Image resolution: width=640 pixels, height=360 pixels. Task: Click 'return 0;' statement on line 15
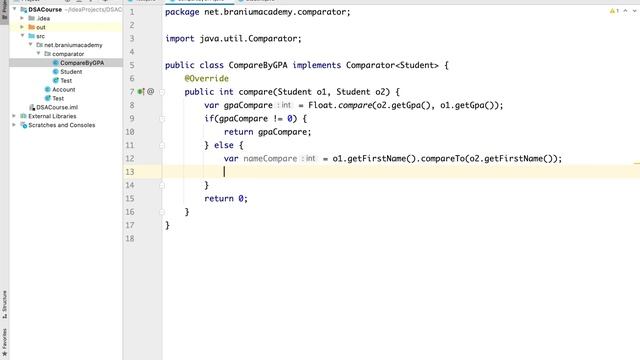click(x=226, y=198)
